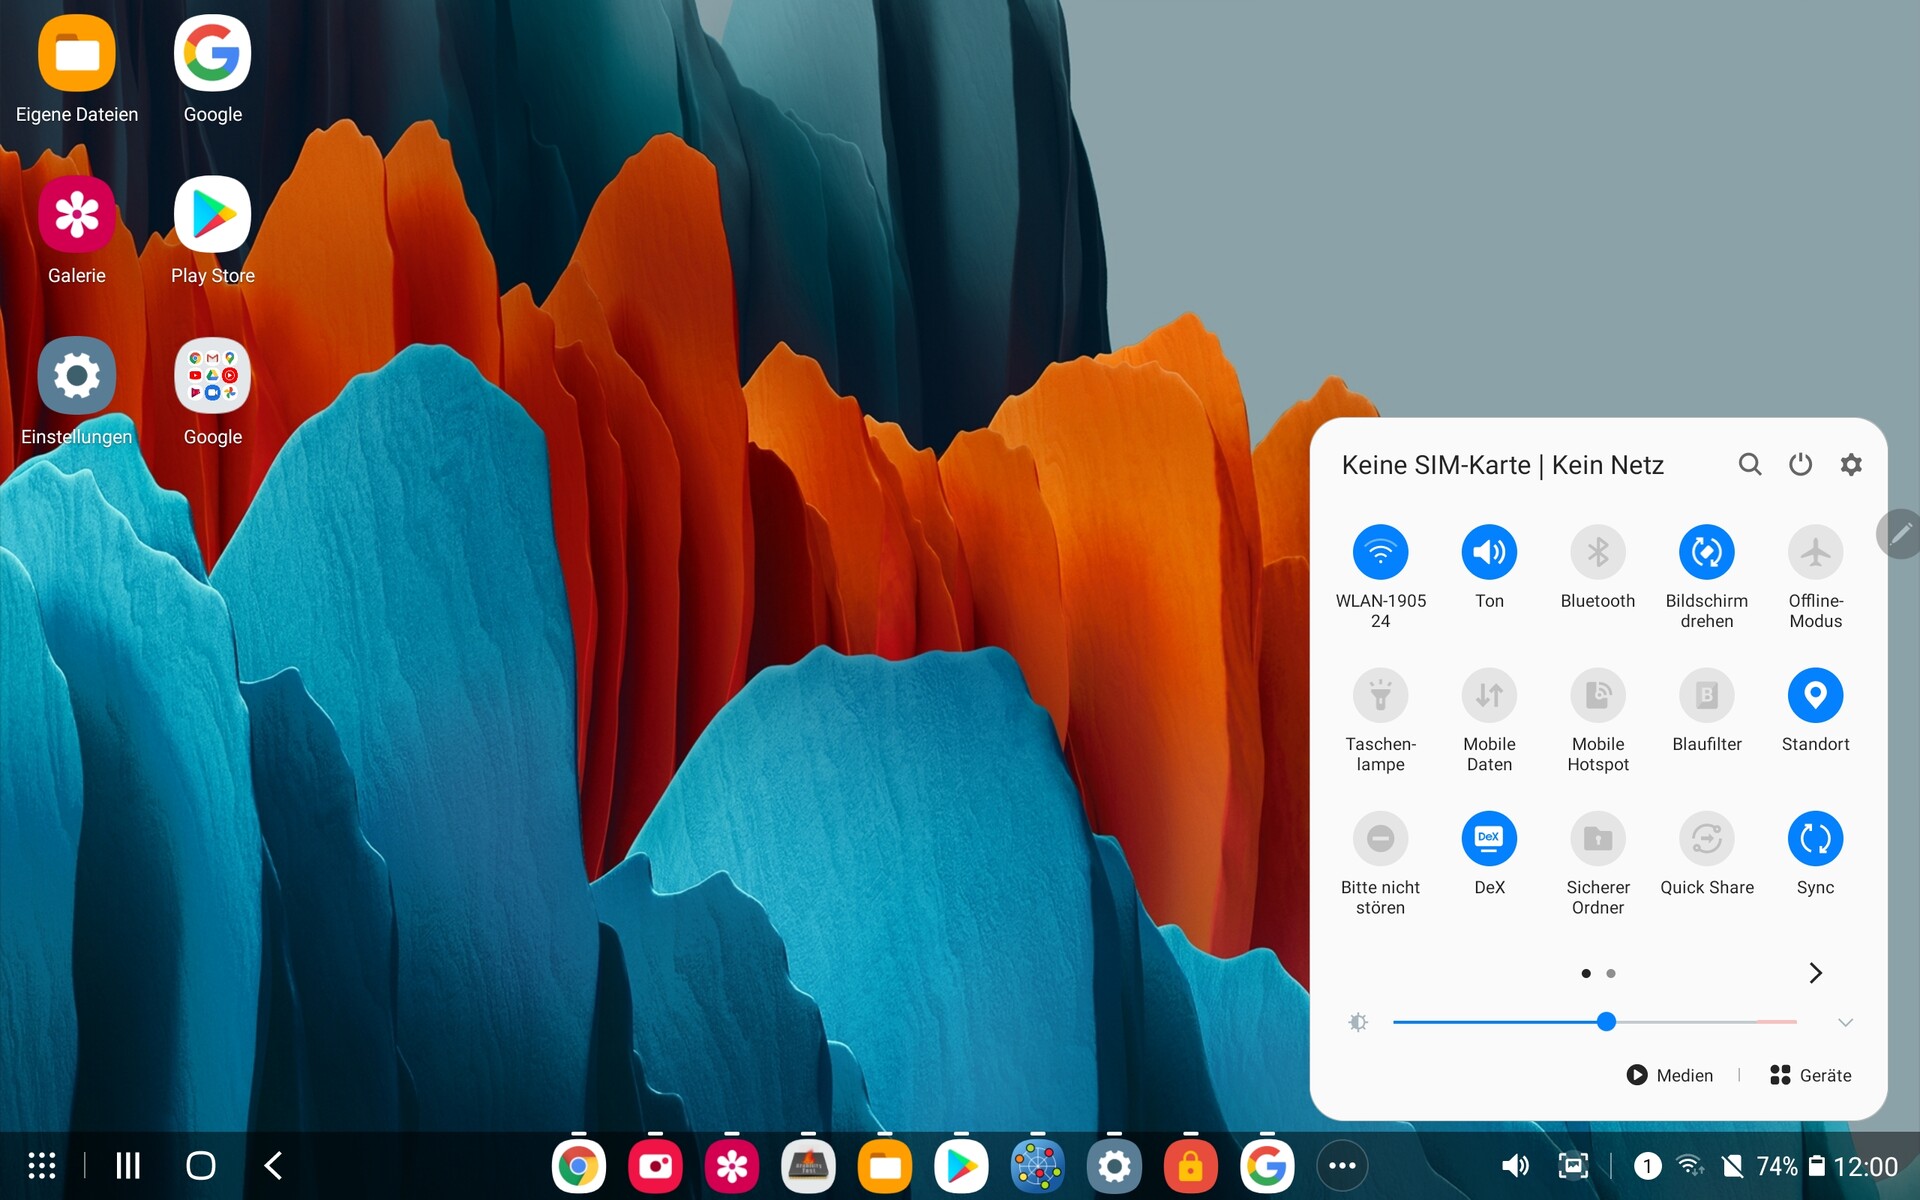Go to the next quick settings page
1920x1200 pixels.
point(1815,971)
